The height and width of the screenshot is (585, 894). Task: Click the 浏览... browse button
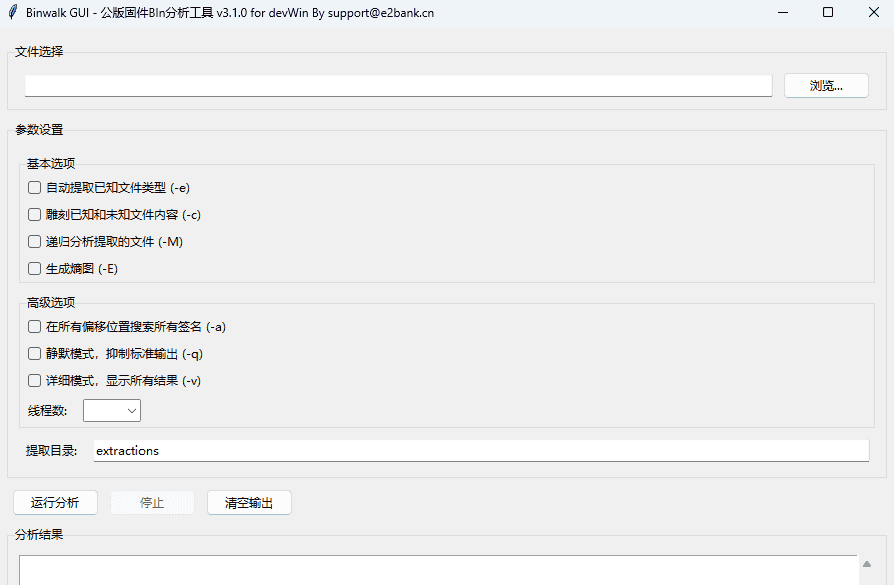click(x=825, y=86)
